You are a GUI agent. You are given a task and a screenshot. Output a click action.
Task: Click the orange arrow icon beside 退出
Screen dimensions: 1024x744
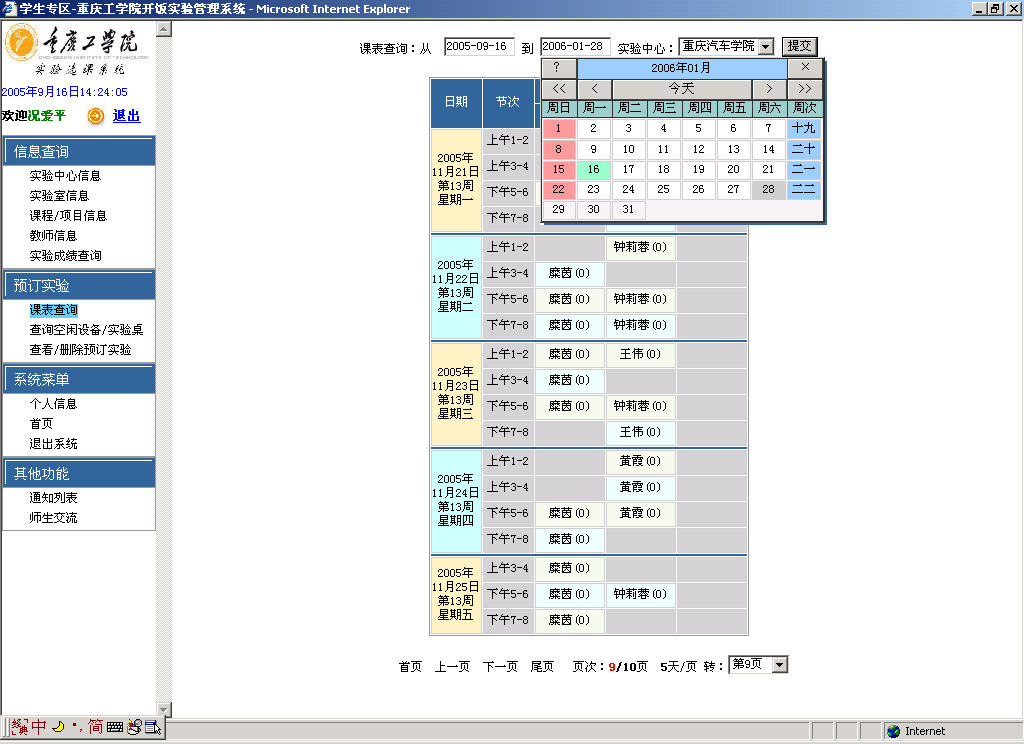point(96,116)
